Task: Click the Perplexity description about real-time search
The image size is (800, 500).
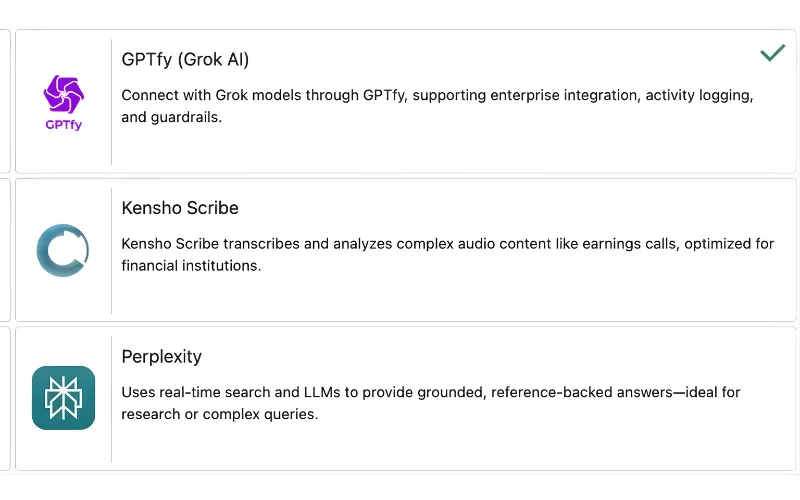Action: coord(431,402)
